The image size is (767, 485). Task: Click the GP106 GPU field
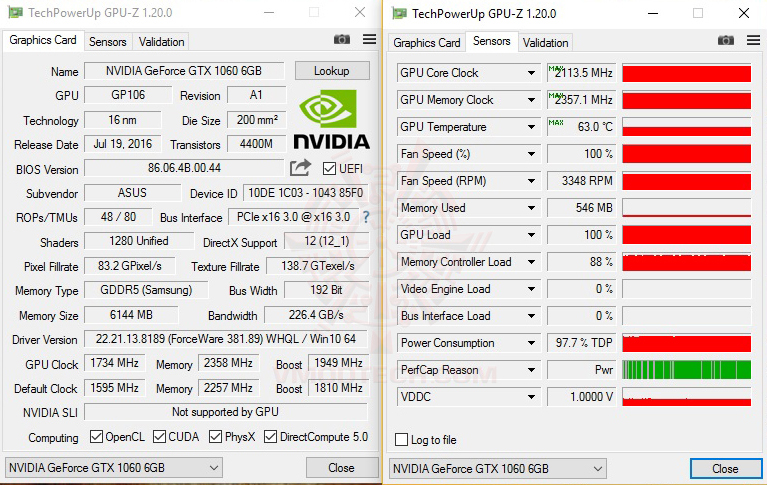(x=128, y=95)
